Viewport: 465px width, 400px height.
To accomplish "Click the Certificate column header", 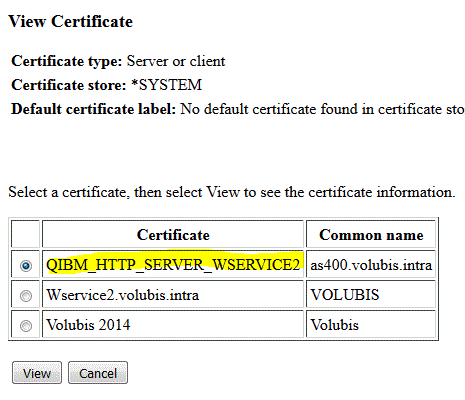I will tap(173, 235).
